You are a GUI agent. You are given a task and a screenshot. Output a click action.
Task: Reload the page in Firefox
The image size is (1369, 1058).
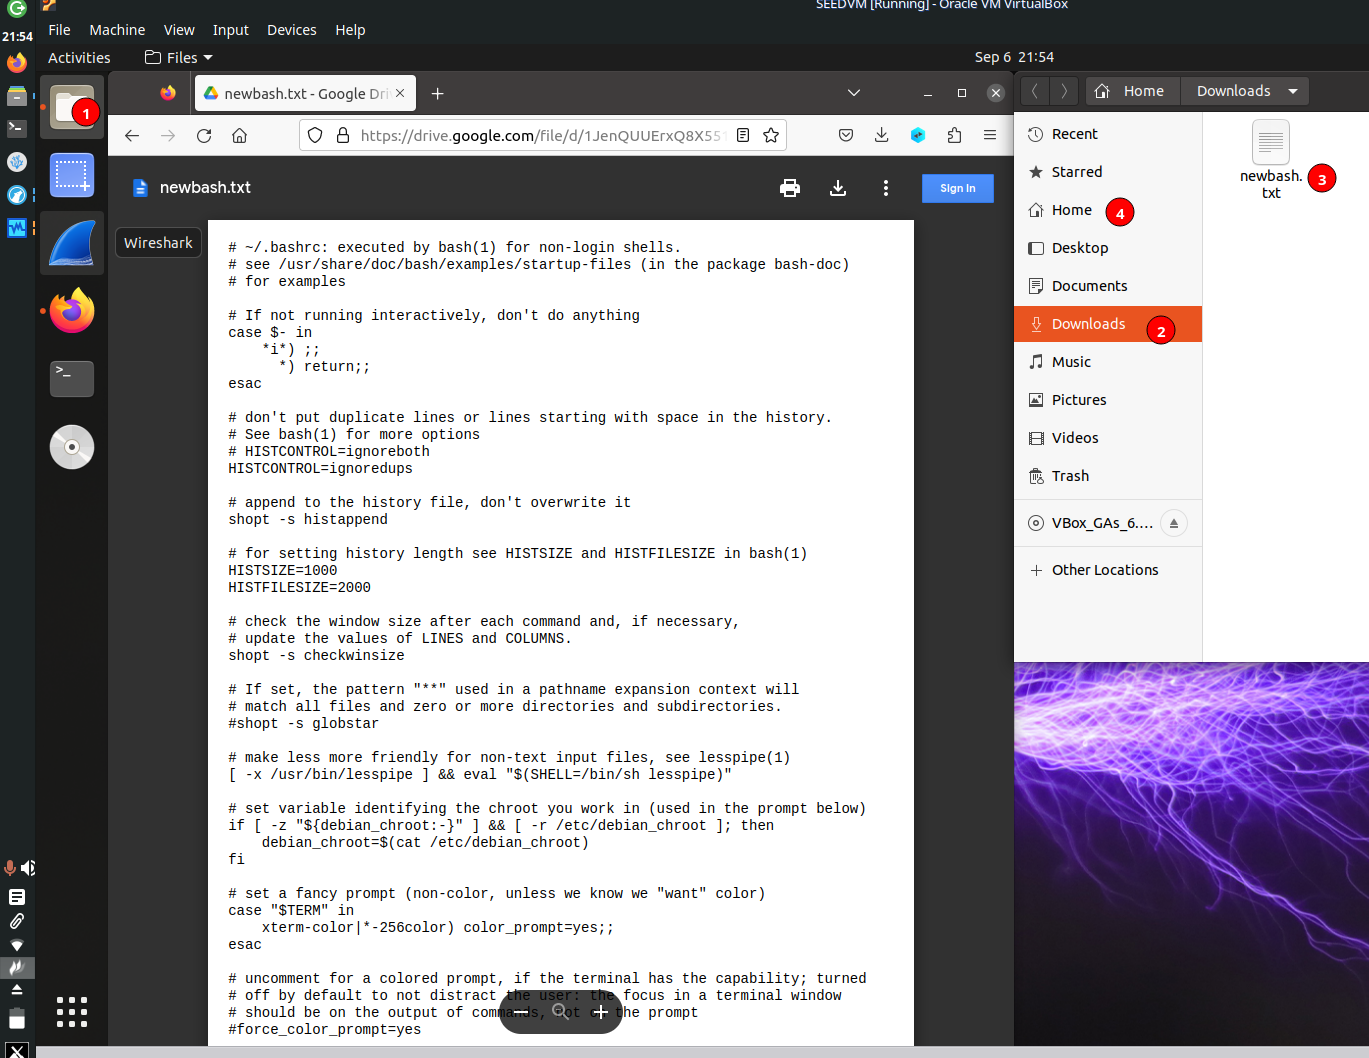tap(204, 136)
